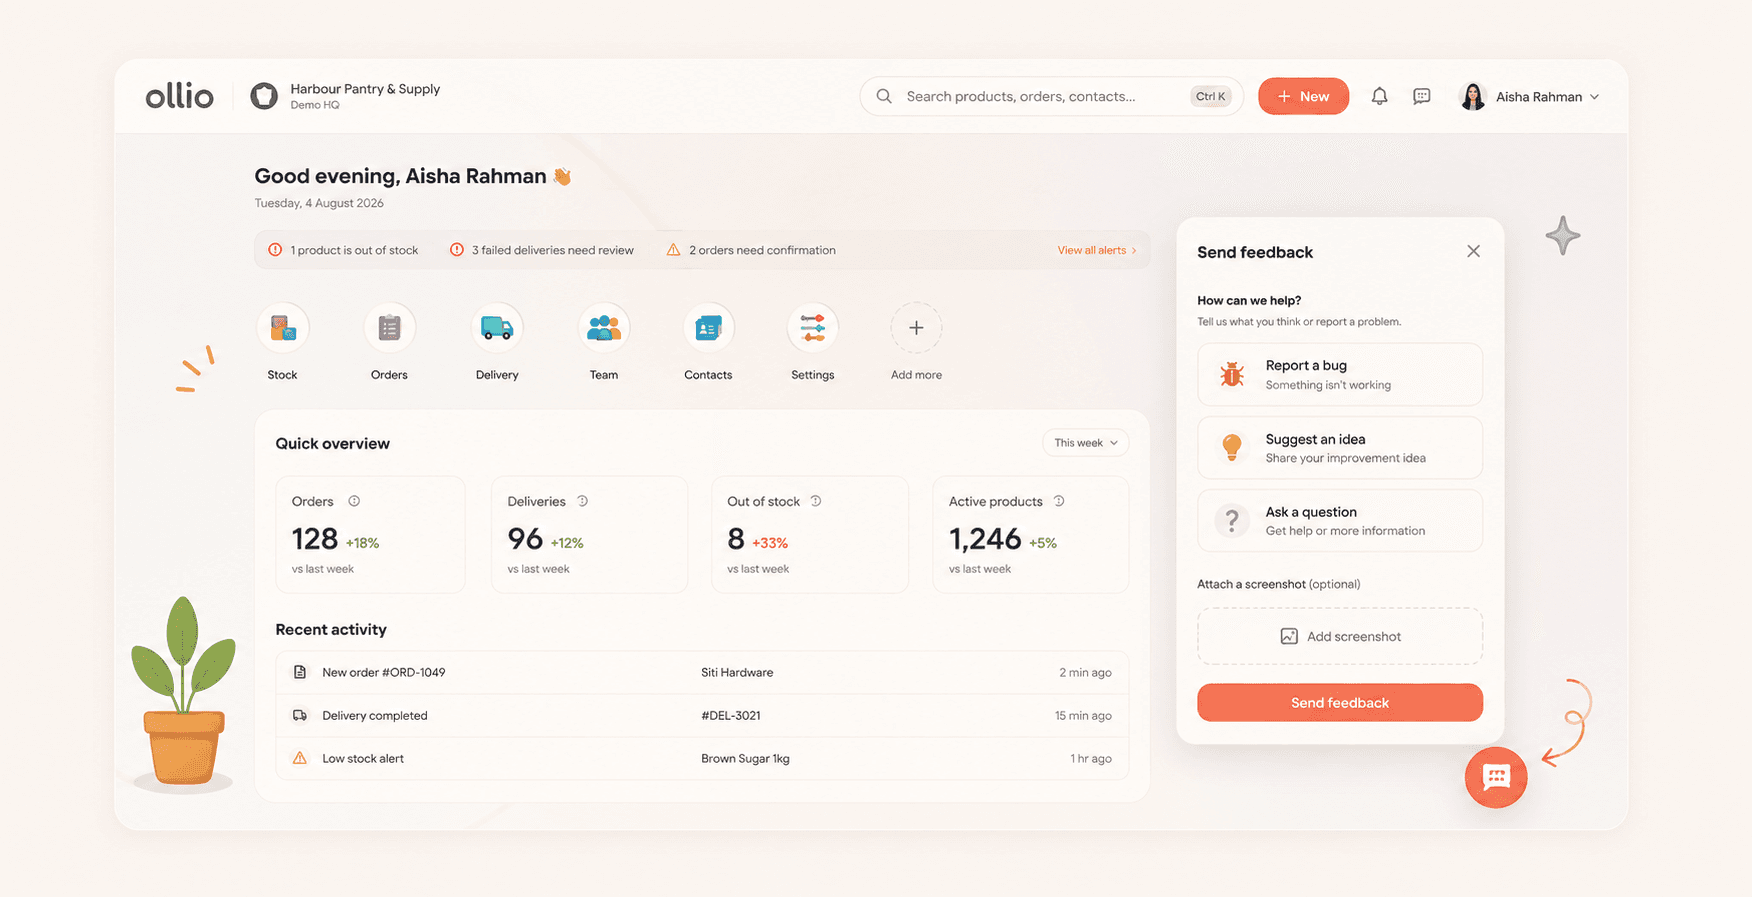Screen dimensions: 1752x897
Task: Open the Contacts shortcut icon
Action: [x=708, y=328]
